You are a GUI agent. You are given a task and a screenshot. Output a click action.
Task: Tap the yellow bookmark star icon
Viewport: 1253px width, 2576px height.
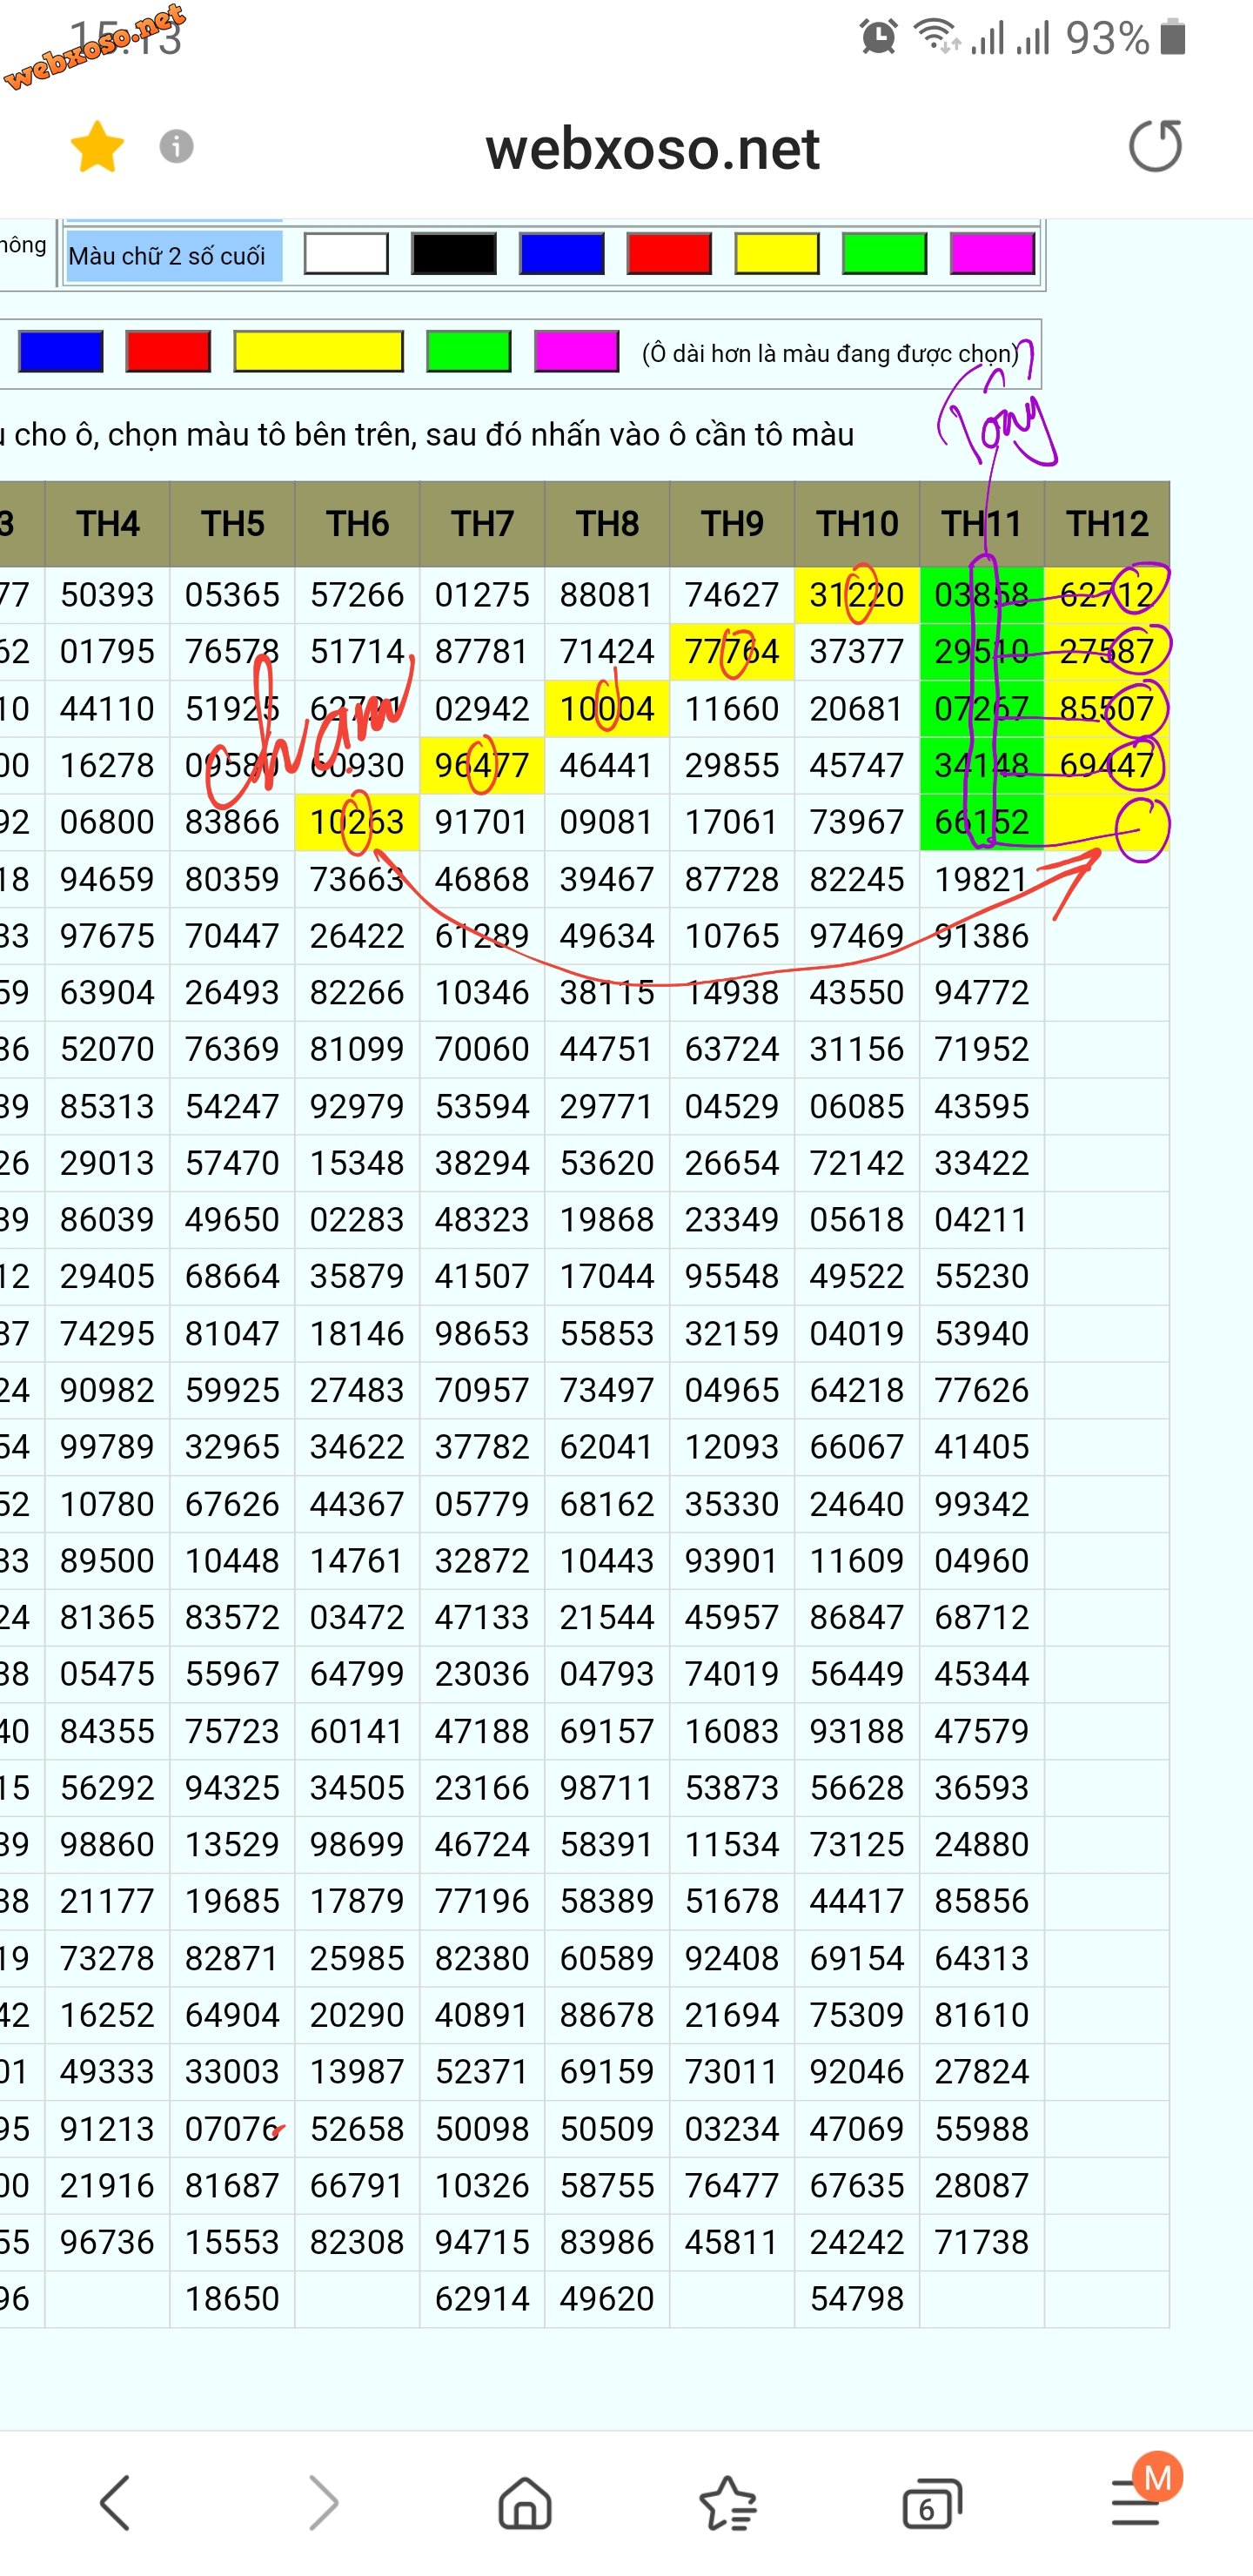coord(97,147)
